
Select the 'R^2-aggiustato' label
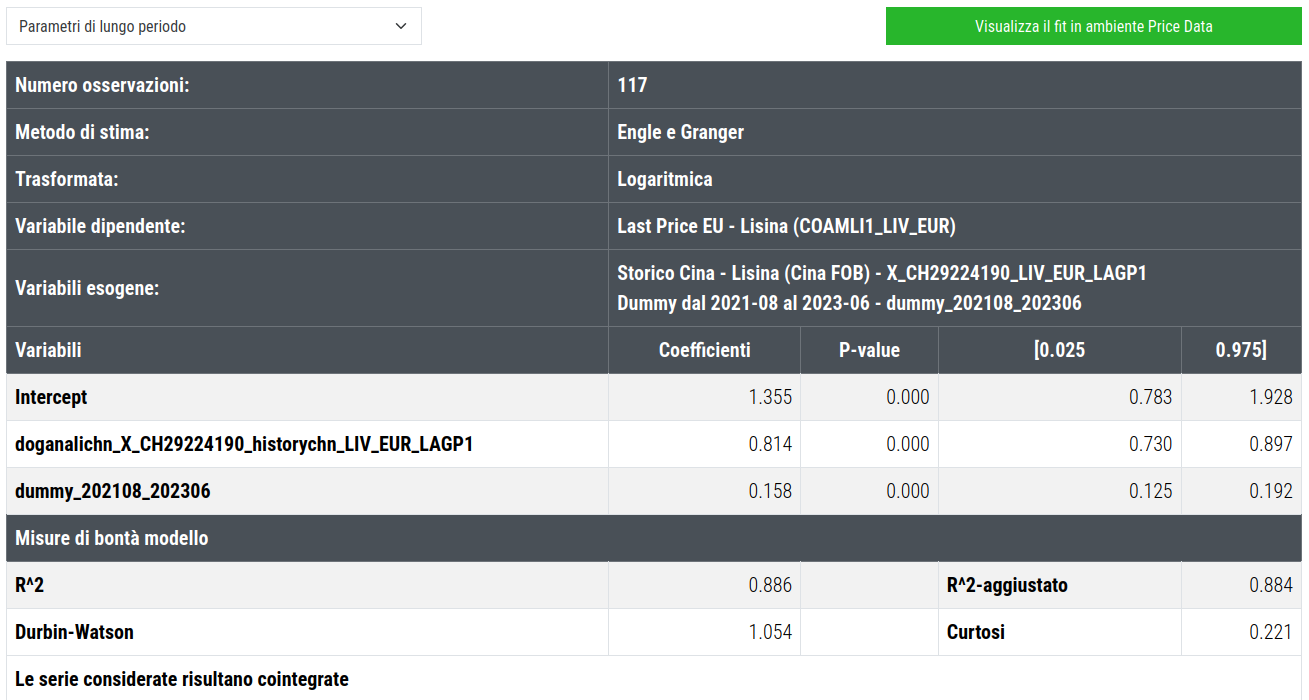tap(1007, 585)
